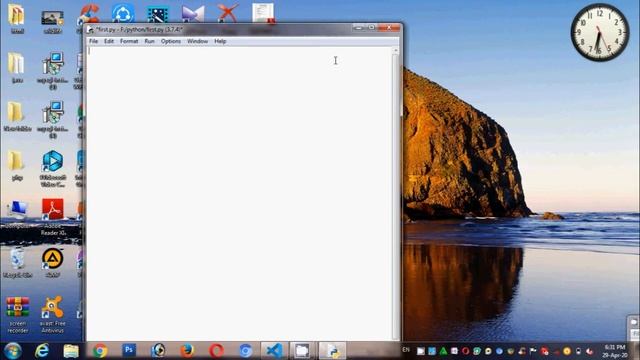Open Firefox from the taskbar
640x360 pixels.
point(187,351)
